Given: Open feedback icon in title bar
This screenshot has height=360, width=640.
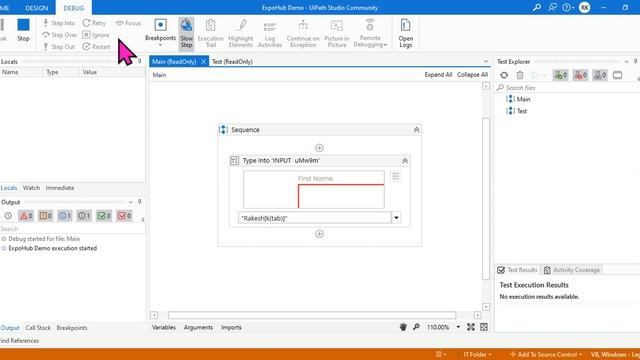Looking at the screenshot, I should 552,7.
